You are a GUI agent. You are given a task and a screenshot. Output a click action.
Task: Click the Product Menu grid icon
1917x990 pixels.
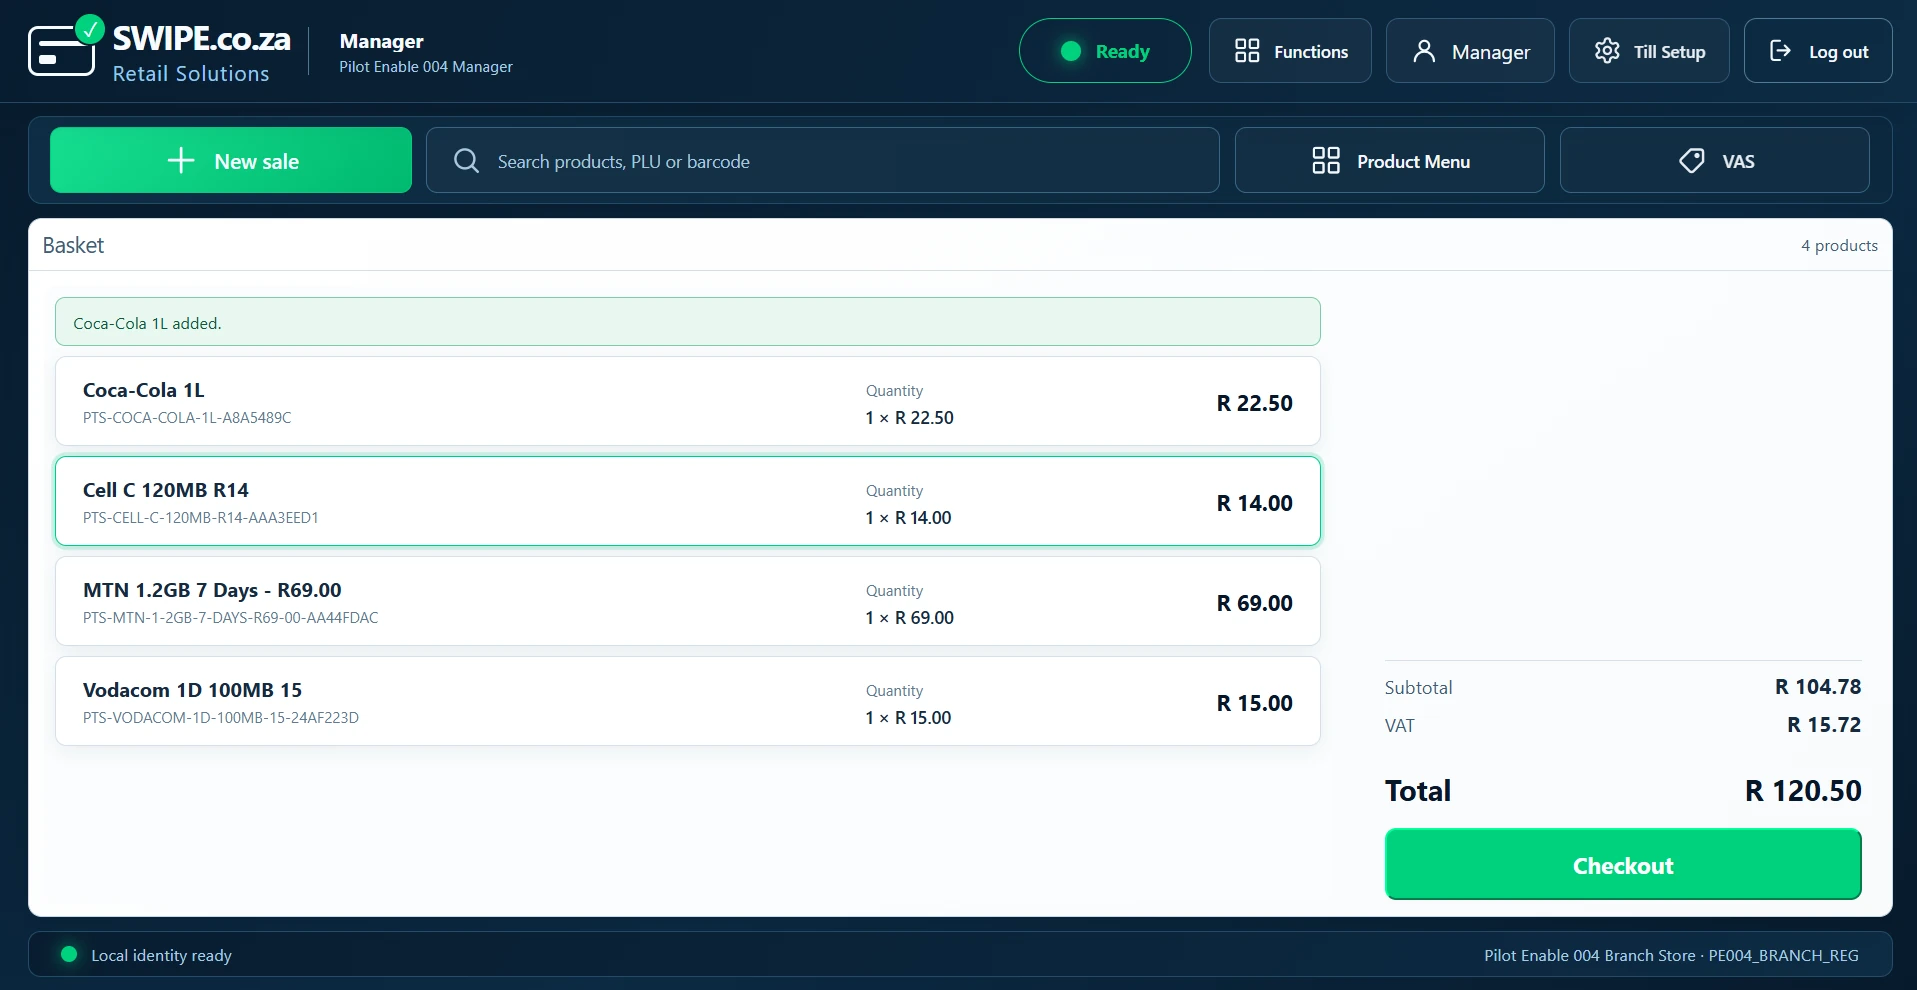tap(1326, 161)
